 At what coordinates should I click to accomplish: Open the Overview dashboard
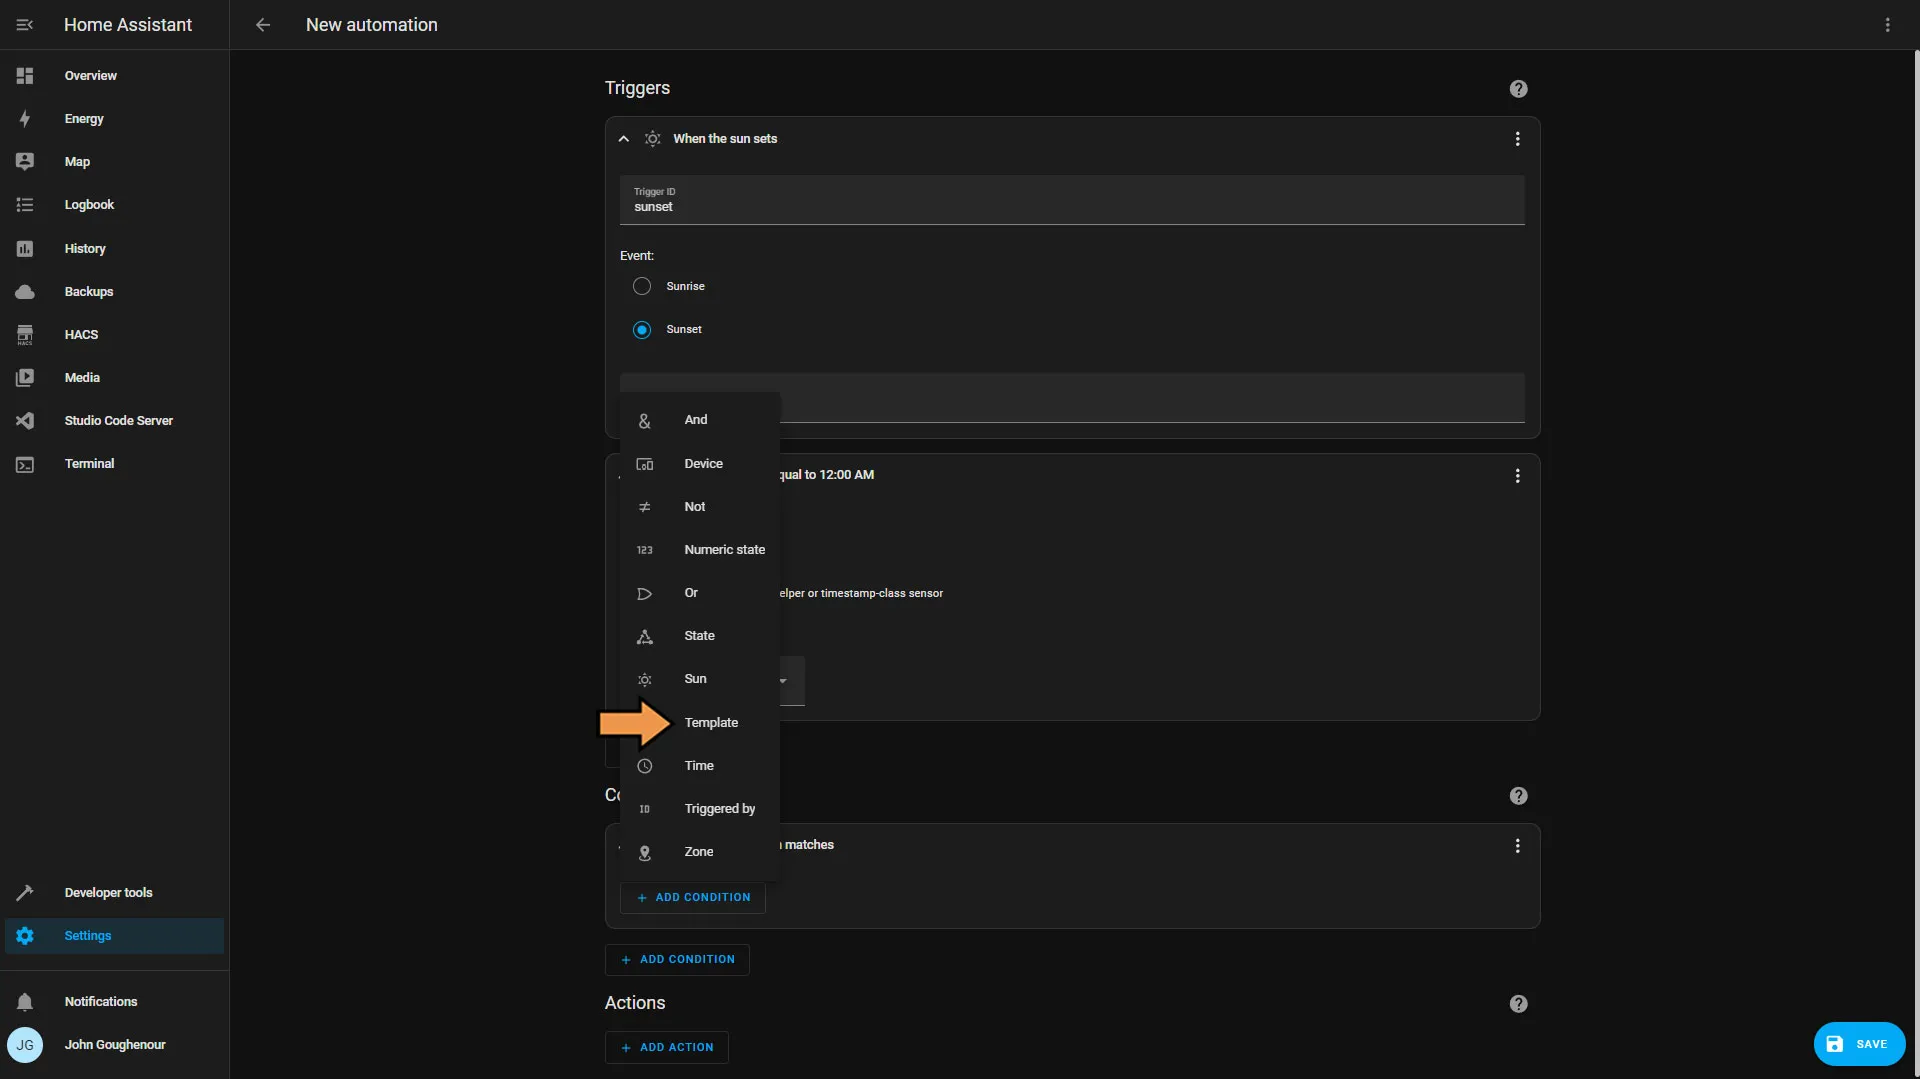[x=114, y=76]
